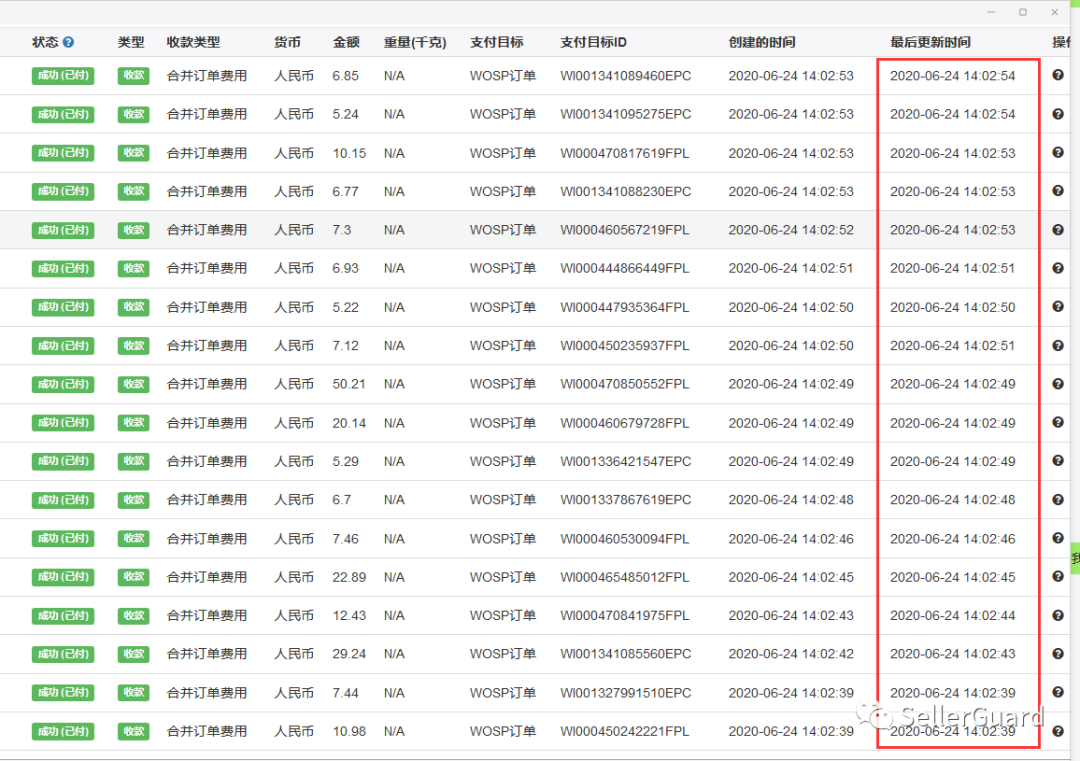Click amount 50.21 cell
This screenshot has width=1080, height=761.
coord(349,384)
